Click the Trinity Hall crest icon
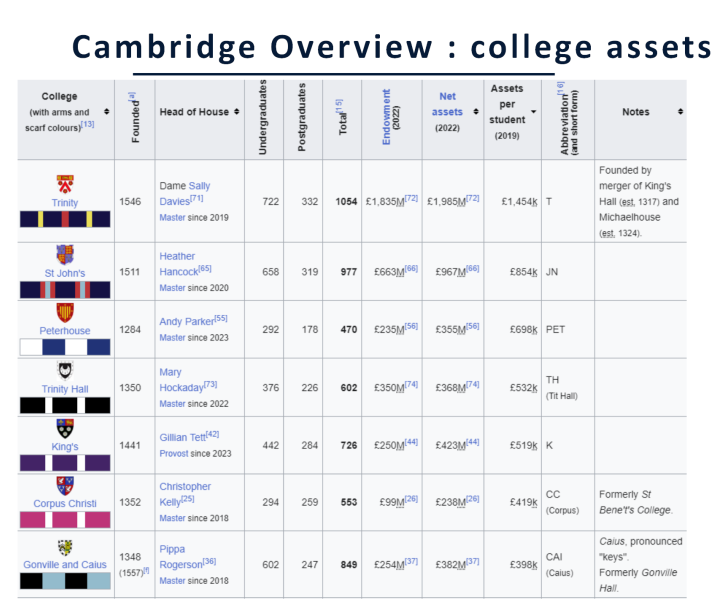This screenshot has width=724, height=608. [65, 370]
